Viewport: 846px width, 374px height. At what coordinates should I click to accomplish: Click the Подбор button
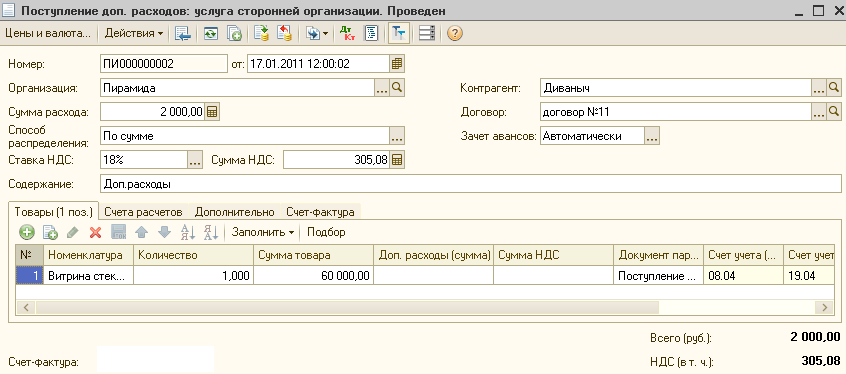(326, 233)
